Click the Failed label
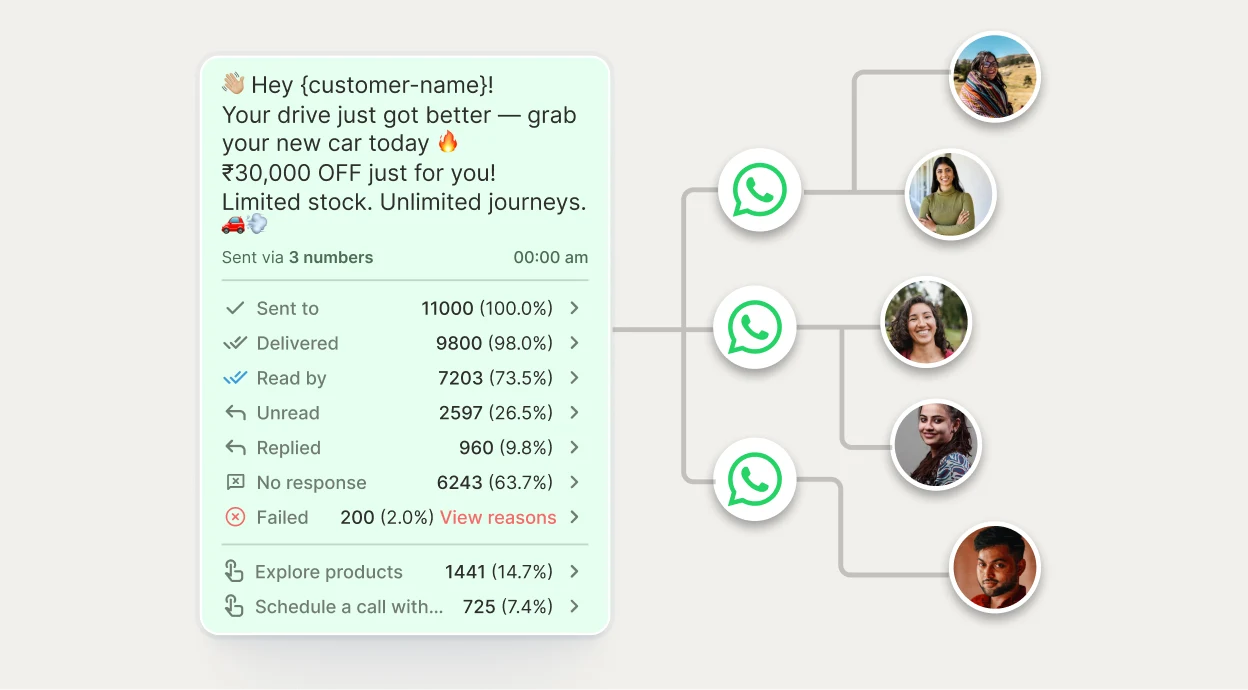The width and height of the screenshot is (1248, 690). click(x=282, y=517)
